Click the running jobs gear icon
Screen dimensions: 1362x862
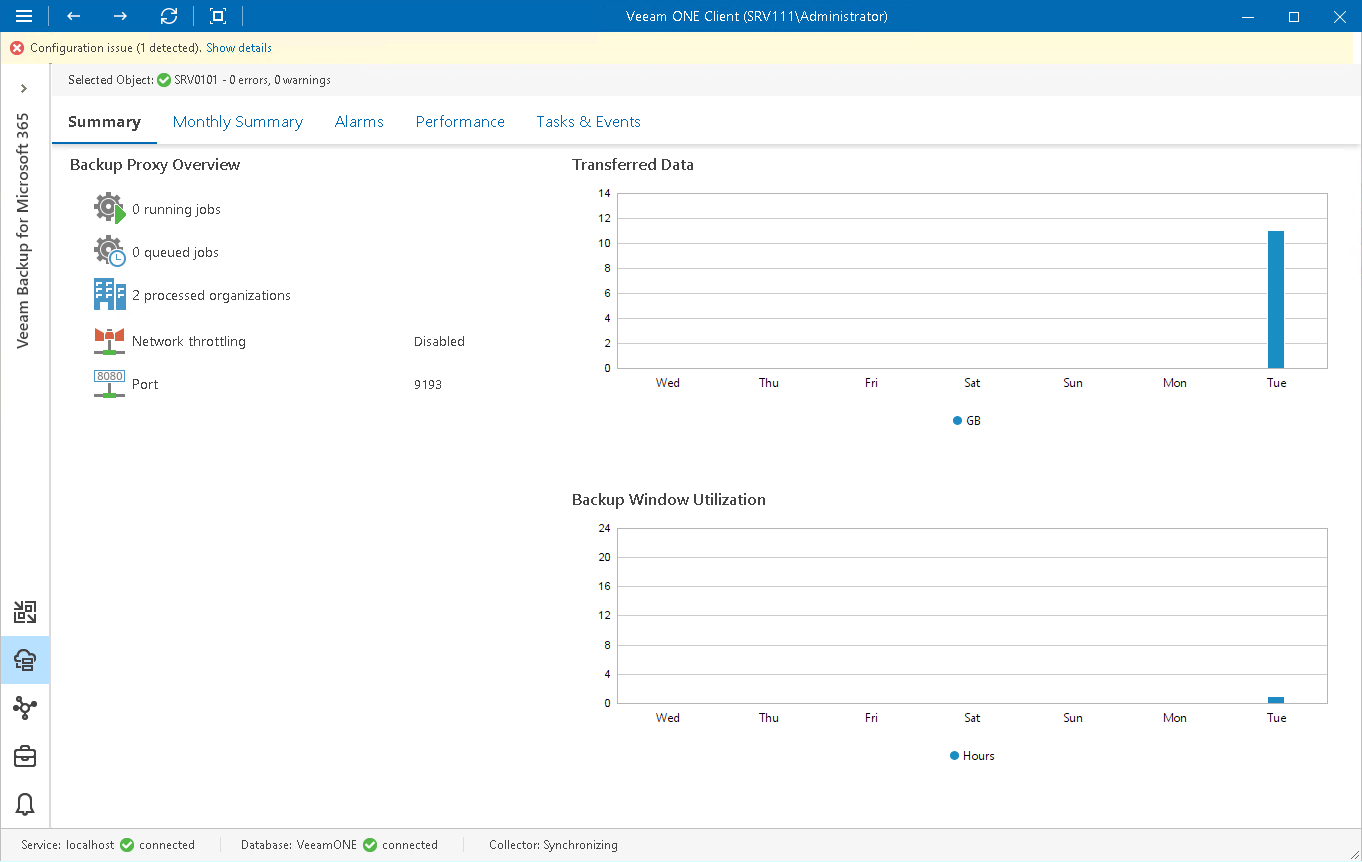(x=109, y=209)
